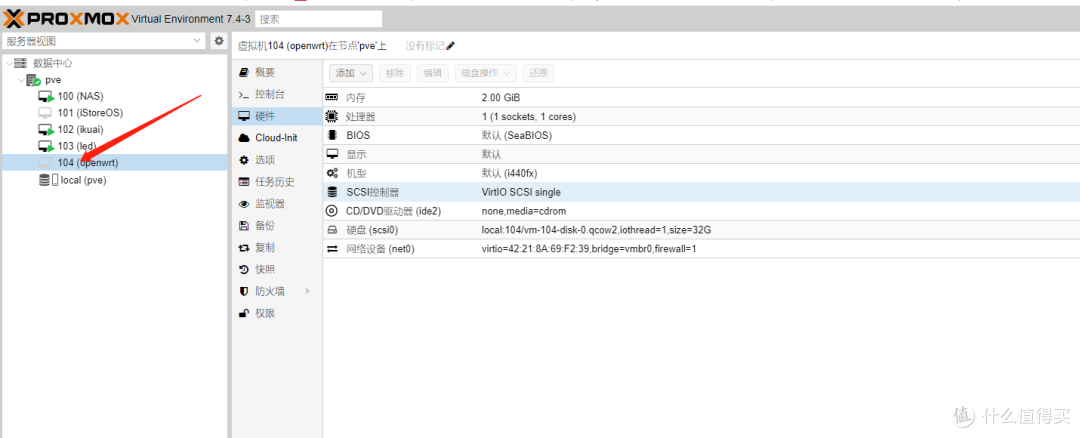The image size is (1080, 438).
Task: Click the 2.00 GiB memory value
Action: [501, 98]
